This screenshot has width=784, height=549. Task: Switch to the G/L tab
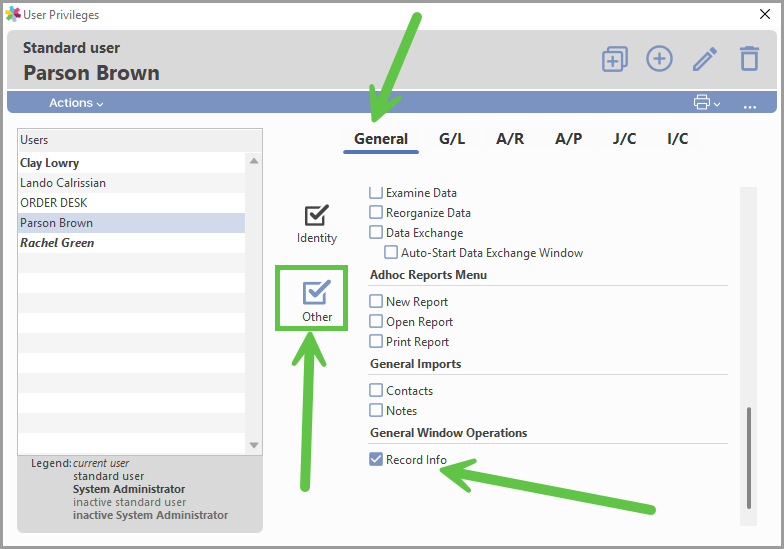coord(452,139)
